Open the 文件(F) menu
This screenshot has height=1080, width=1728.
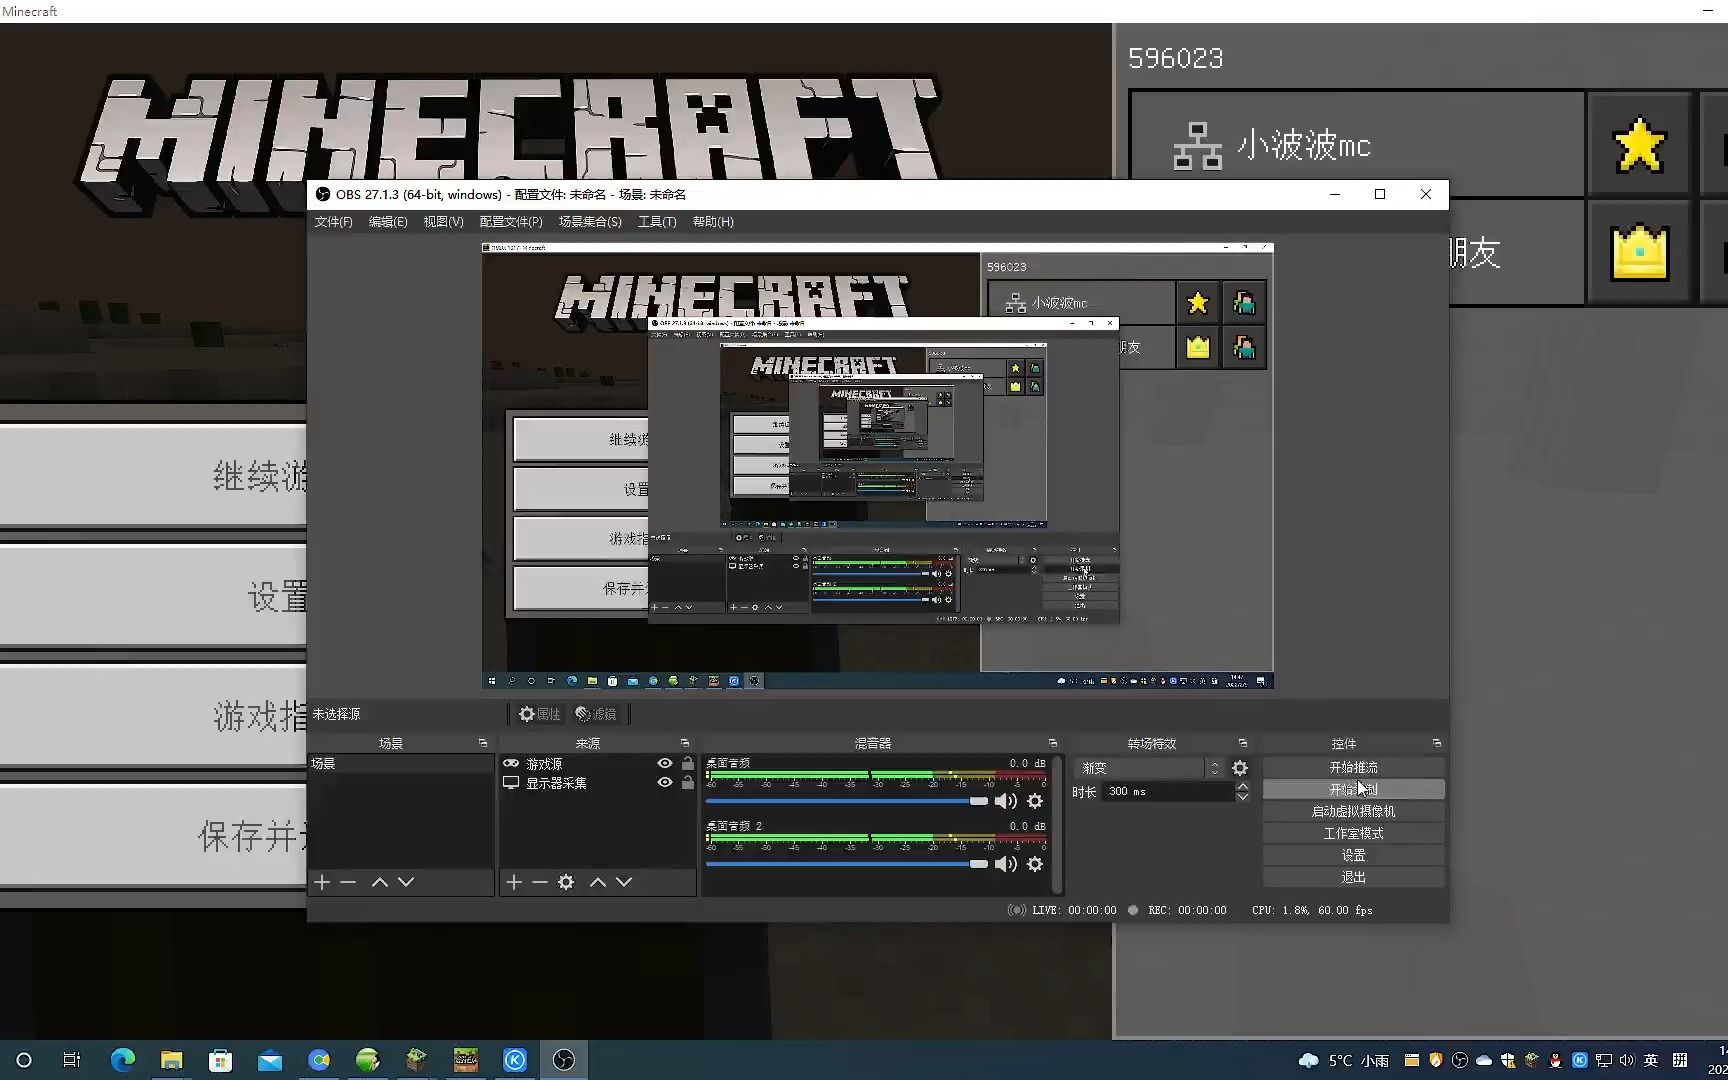(x=333, y=222)
